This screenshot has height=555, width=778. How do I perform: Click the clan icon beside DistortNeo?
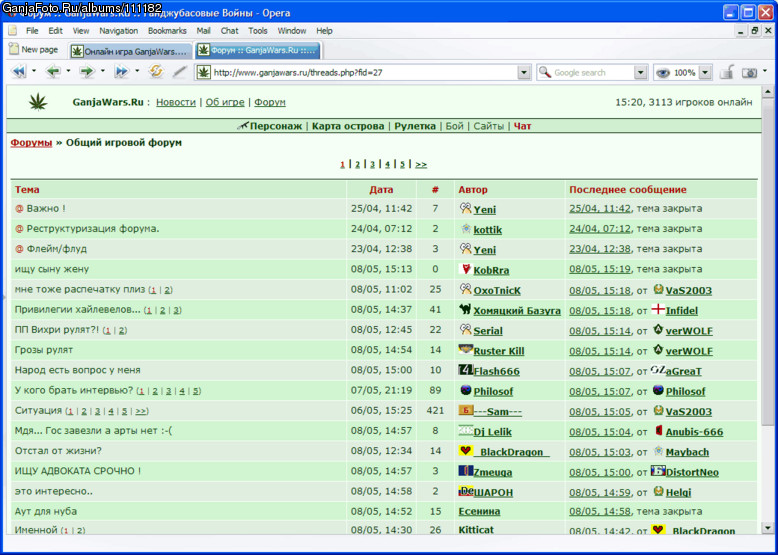658,471
